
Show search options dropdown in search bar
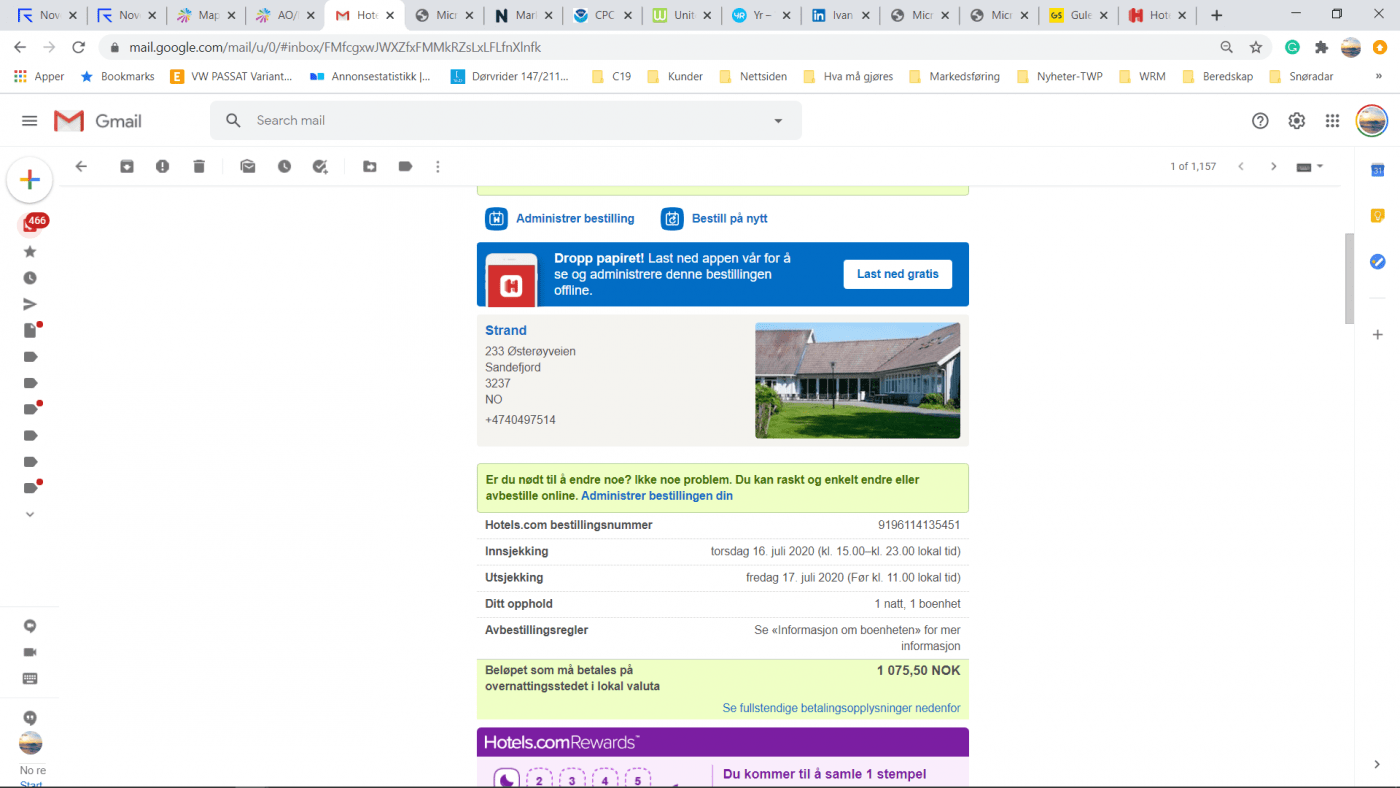click(x=778, y=121)
